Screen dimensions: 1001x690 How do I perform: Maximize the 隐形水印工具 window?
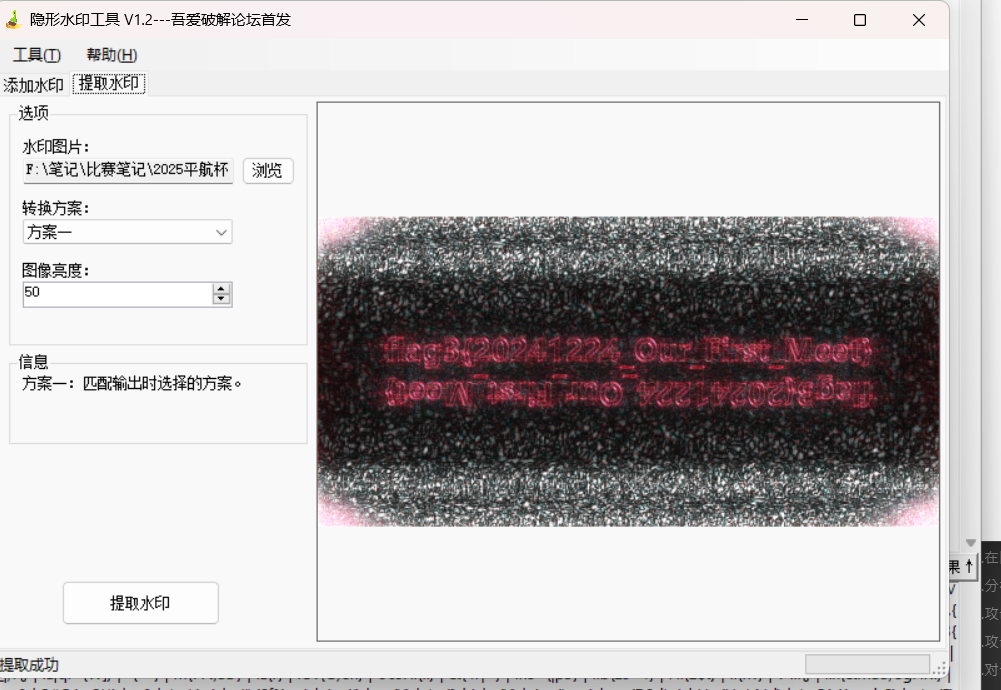click(860, 20)
